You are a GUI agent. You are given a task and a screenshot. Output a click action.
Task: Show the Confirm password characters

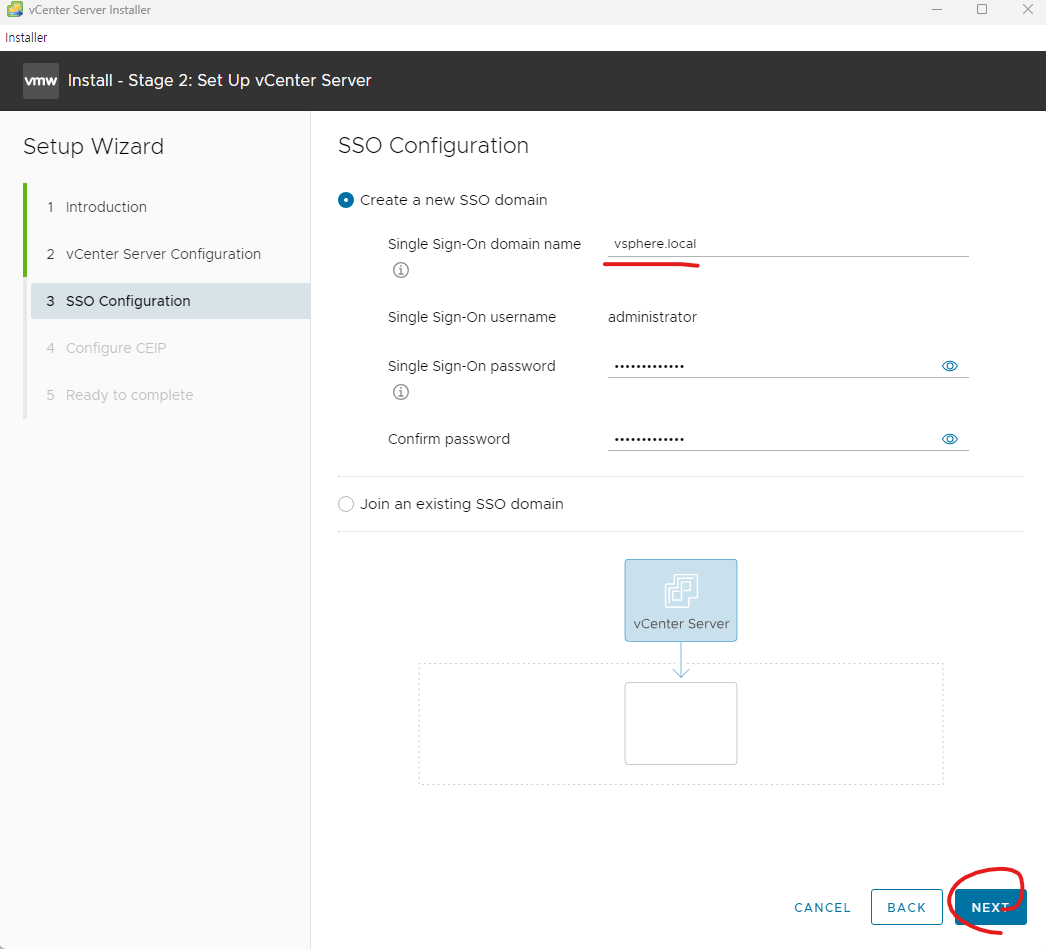[x=949, y=439]
